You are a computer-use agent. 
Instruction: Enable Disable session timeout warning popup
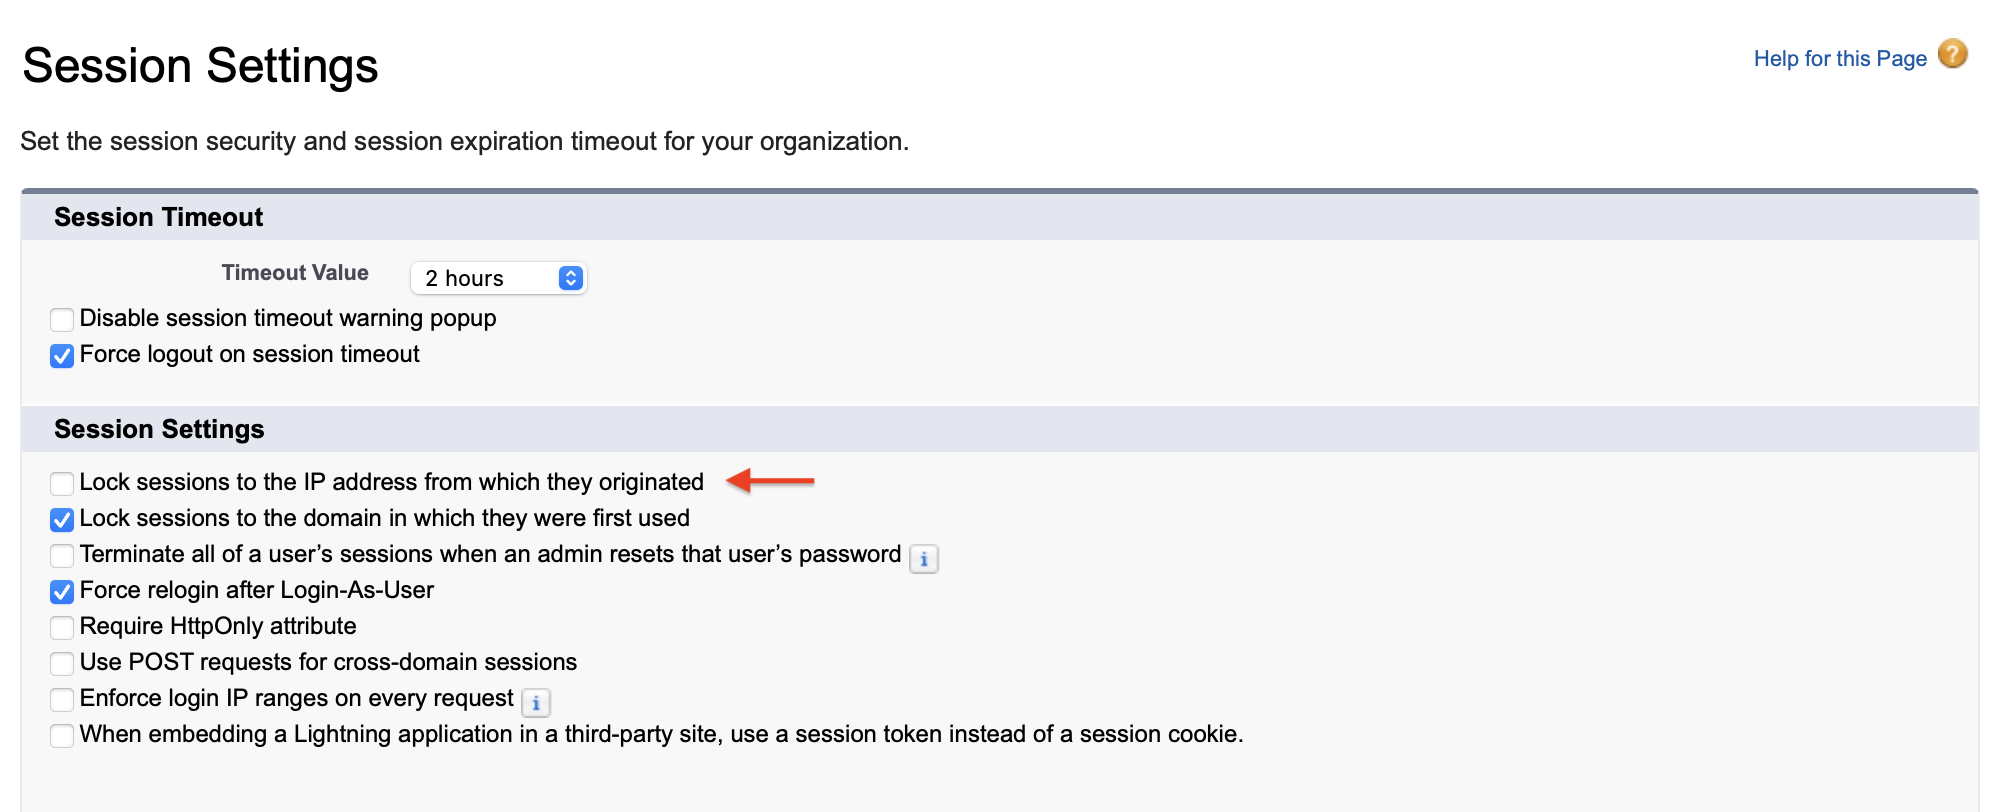tap(61, 319)
